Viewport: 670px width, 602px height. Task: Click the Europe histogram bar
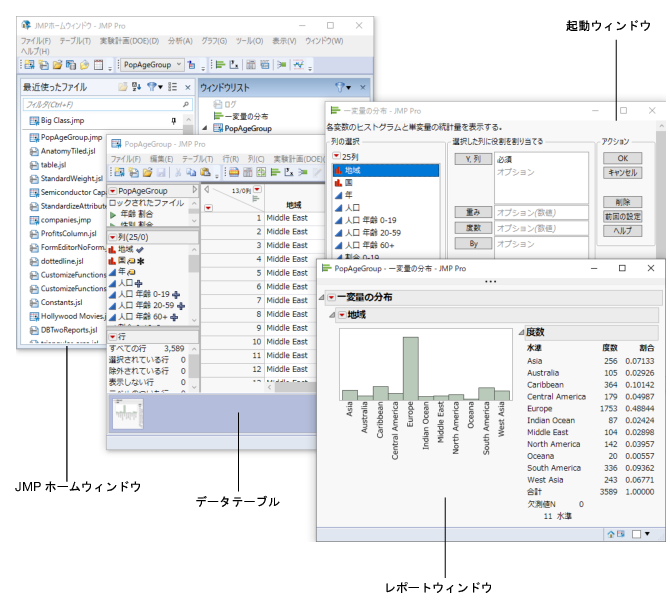(411, 369)
